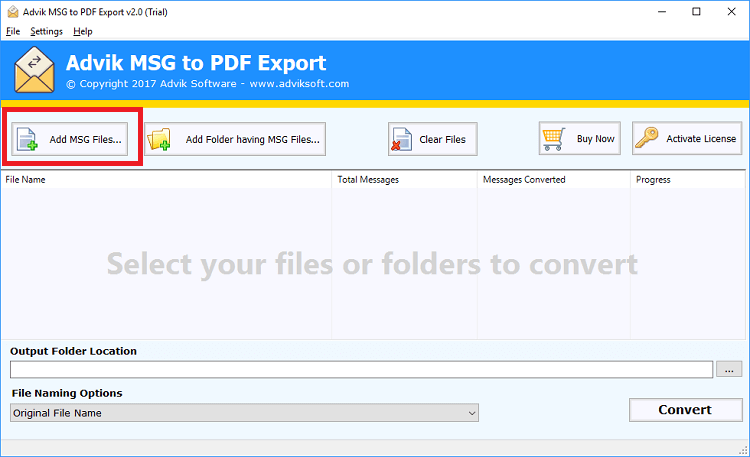The width and height of the screenshot is (750, 457).
Task: Click the resize grip in the status bar corner
Action: 744,450
